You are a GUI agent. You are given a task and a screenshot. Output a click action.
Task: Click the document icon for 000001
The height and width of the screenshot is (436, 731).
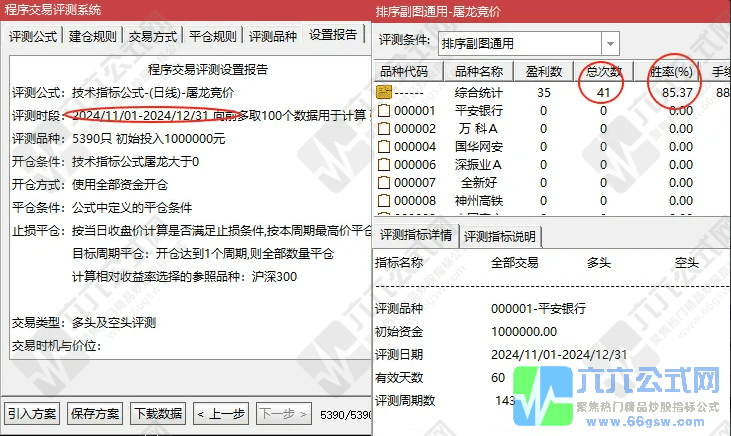pos(384,111)
